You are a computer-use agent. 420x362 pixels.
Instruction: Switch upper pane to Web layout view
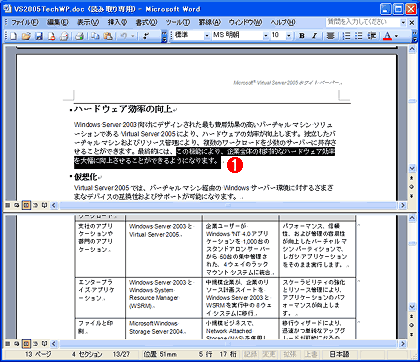(16, 205)
